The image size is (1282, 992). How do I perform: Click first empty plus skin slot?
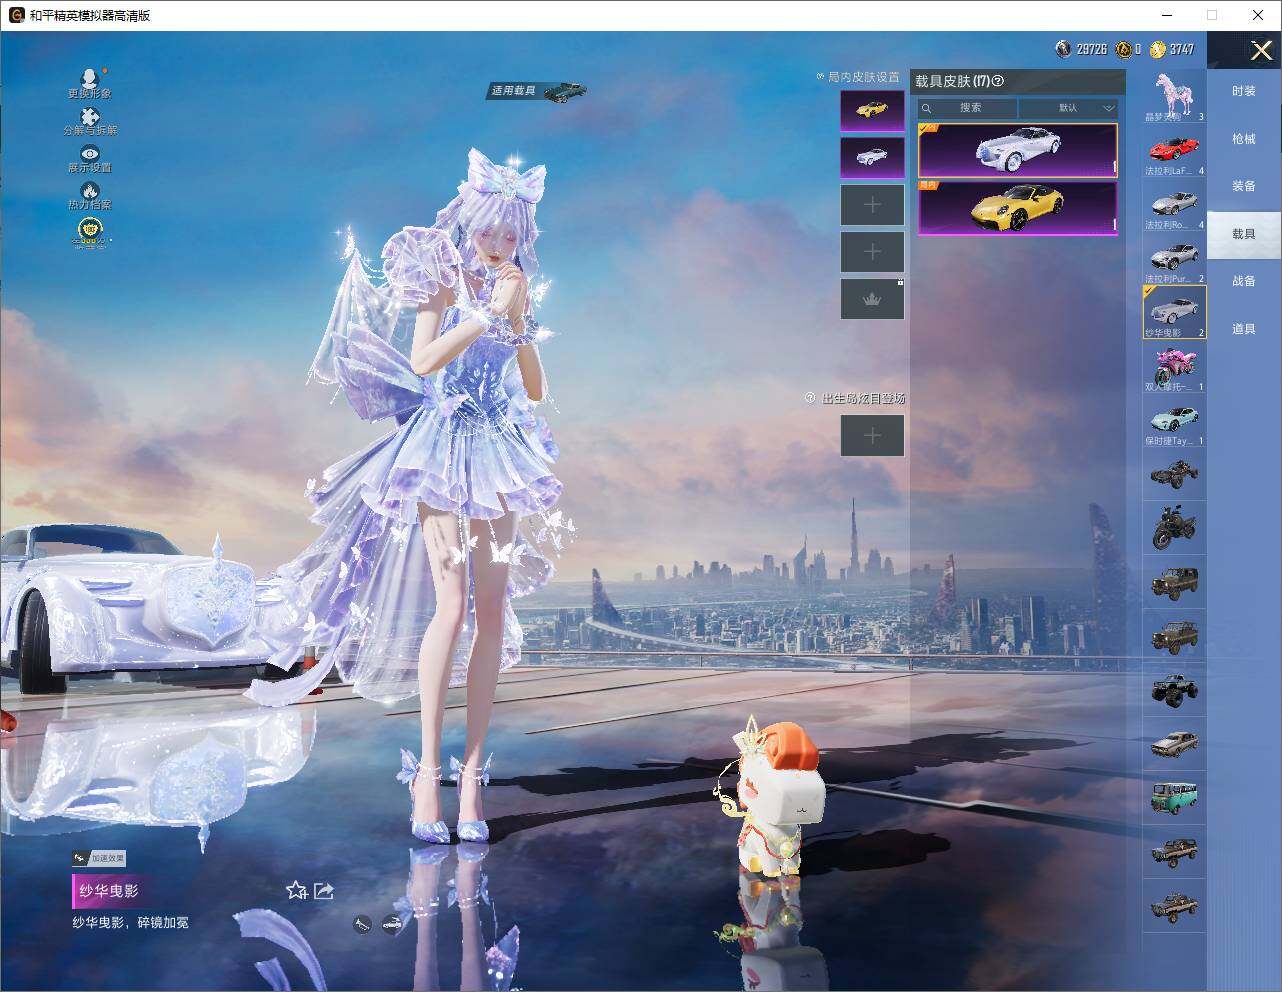pos(872,204)
